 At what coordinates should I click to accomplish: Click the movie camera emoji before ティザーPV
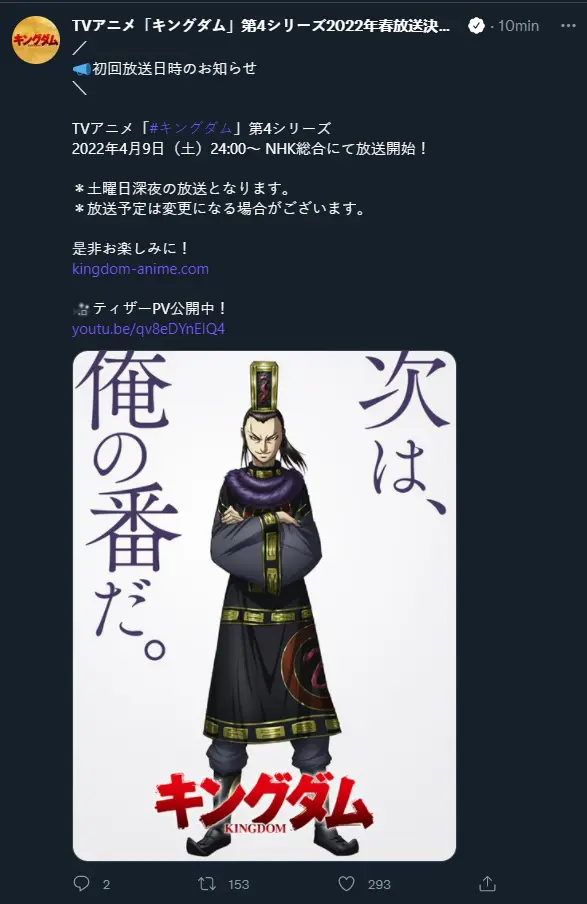pyautogui.click(x=81, y=310)
